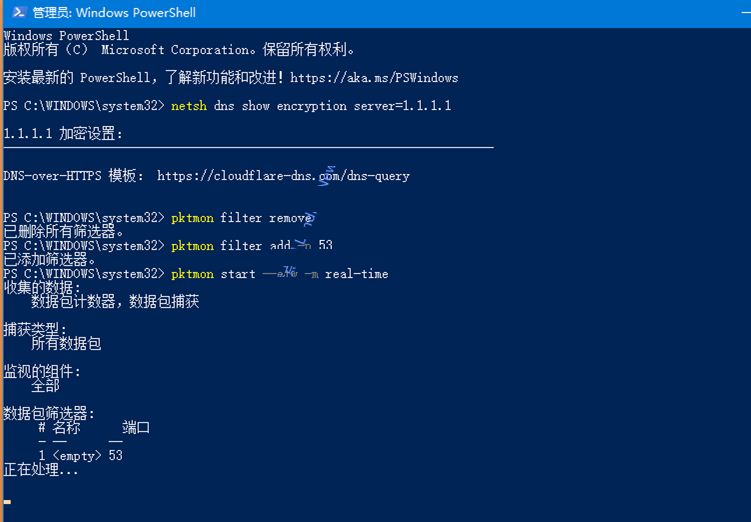Click the 已添加筛选器 output line
This screenshot has height=522, width=751.
pyautogui.click(x=50, y=260)
